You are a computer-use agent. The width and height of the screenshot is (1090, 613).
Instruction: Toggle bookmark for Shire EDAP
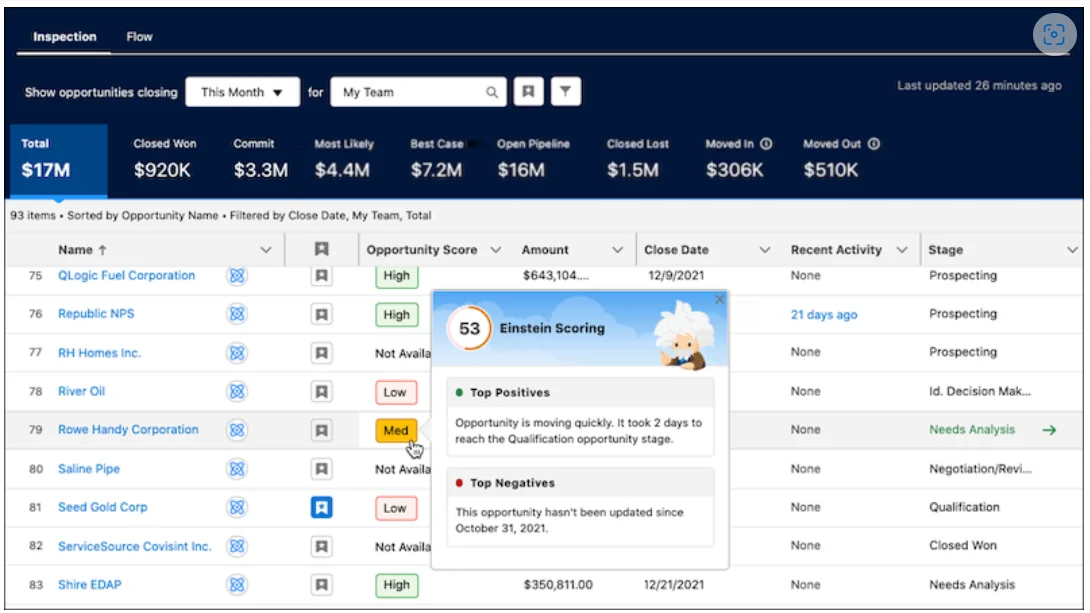[x=321, y=585]
